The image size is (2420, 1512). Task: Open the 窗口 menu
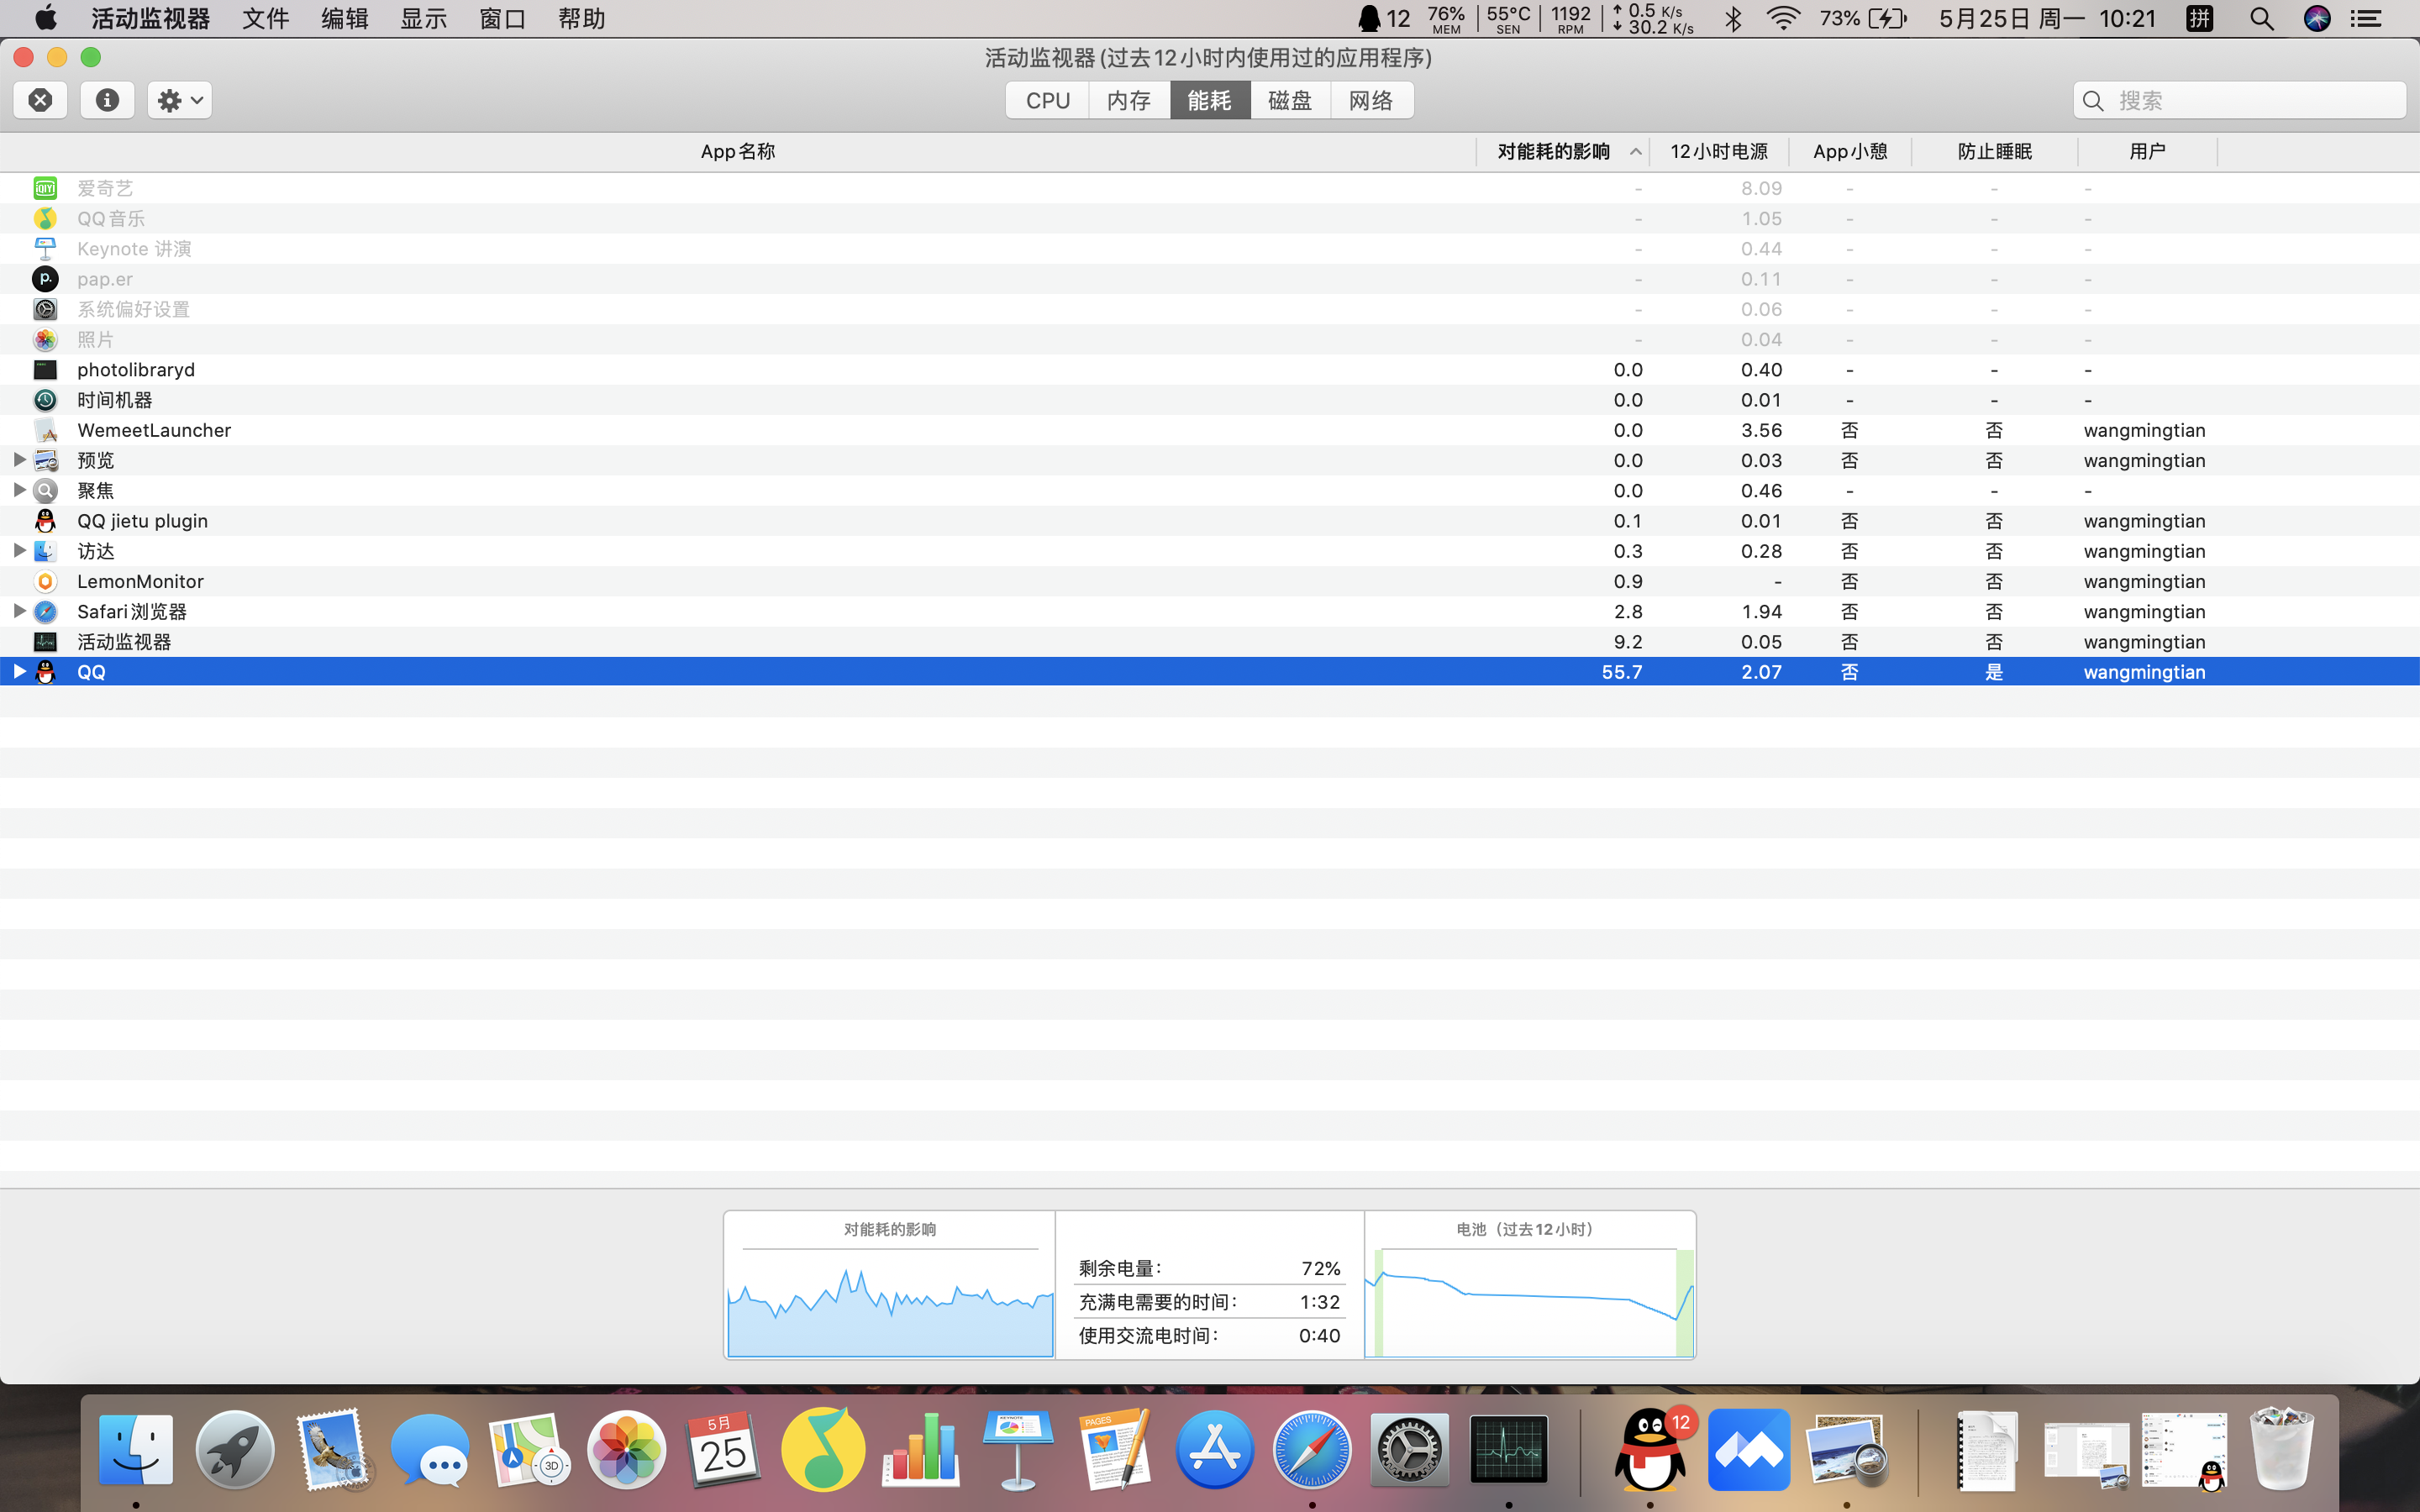502,18
